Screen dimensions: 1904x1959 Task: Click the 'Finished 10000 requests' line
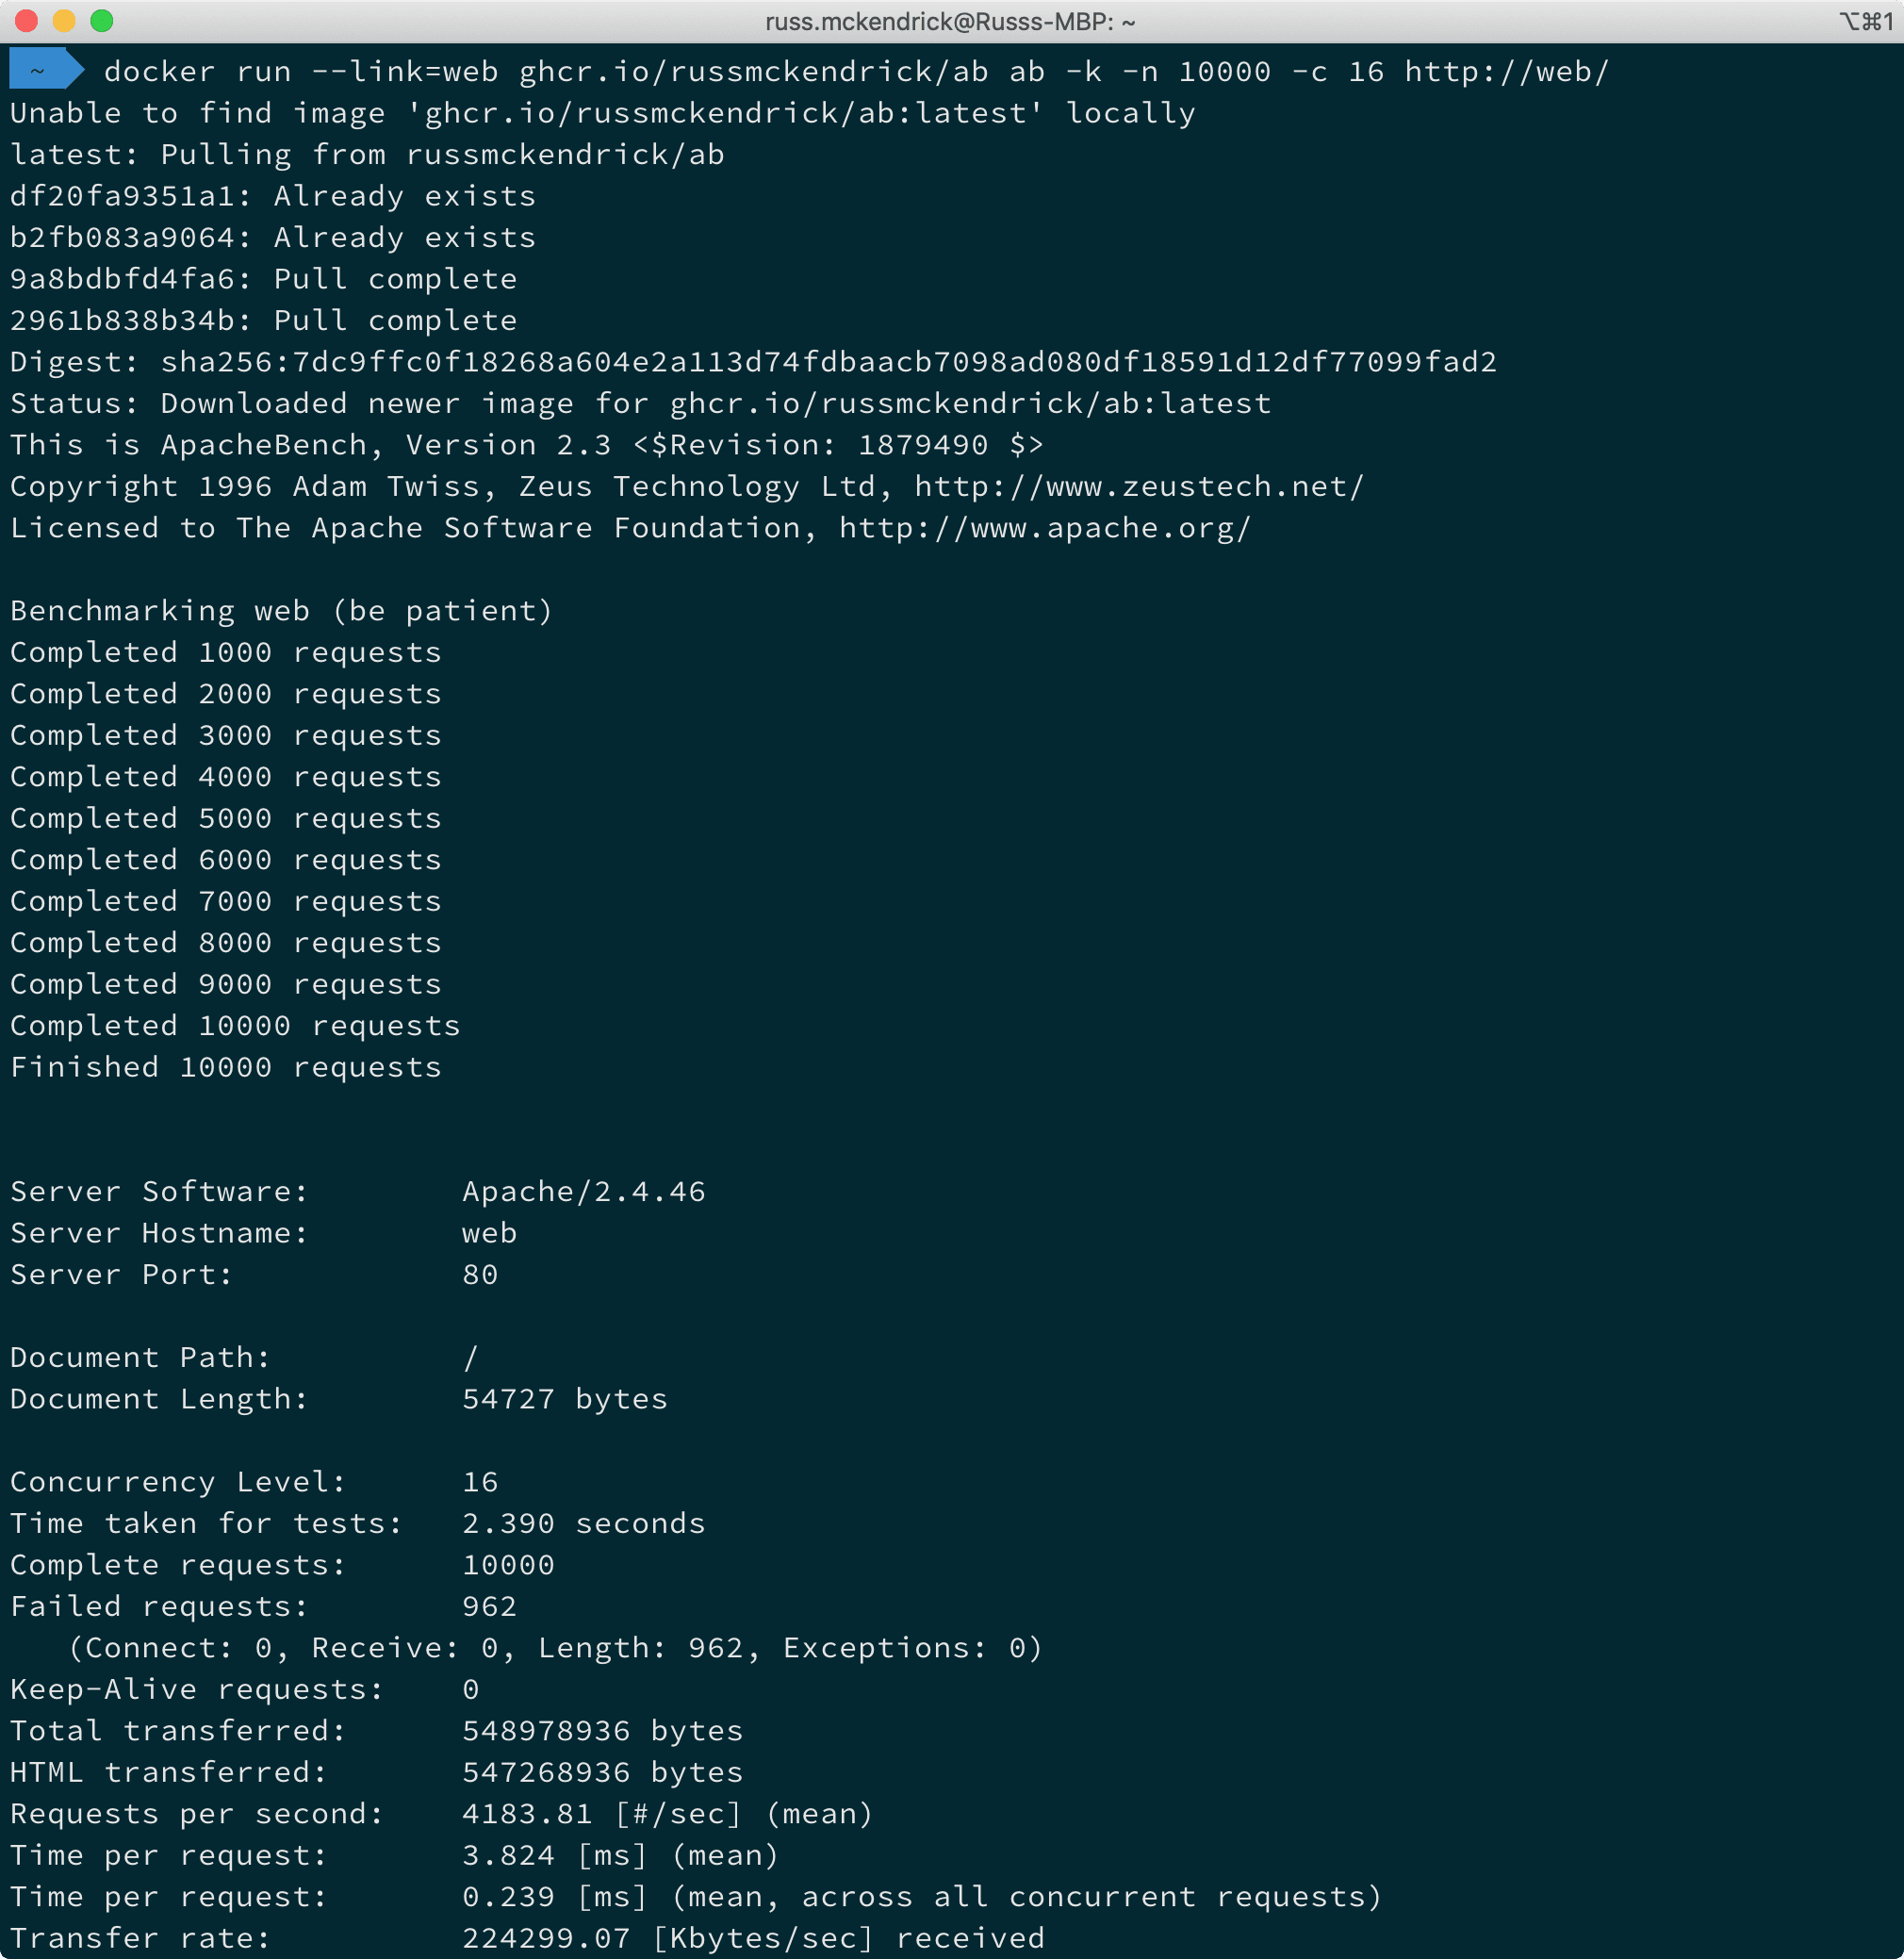pyautogui.click(x=226, y=1068)
